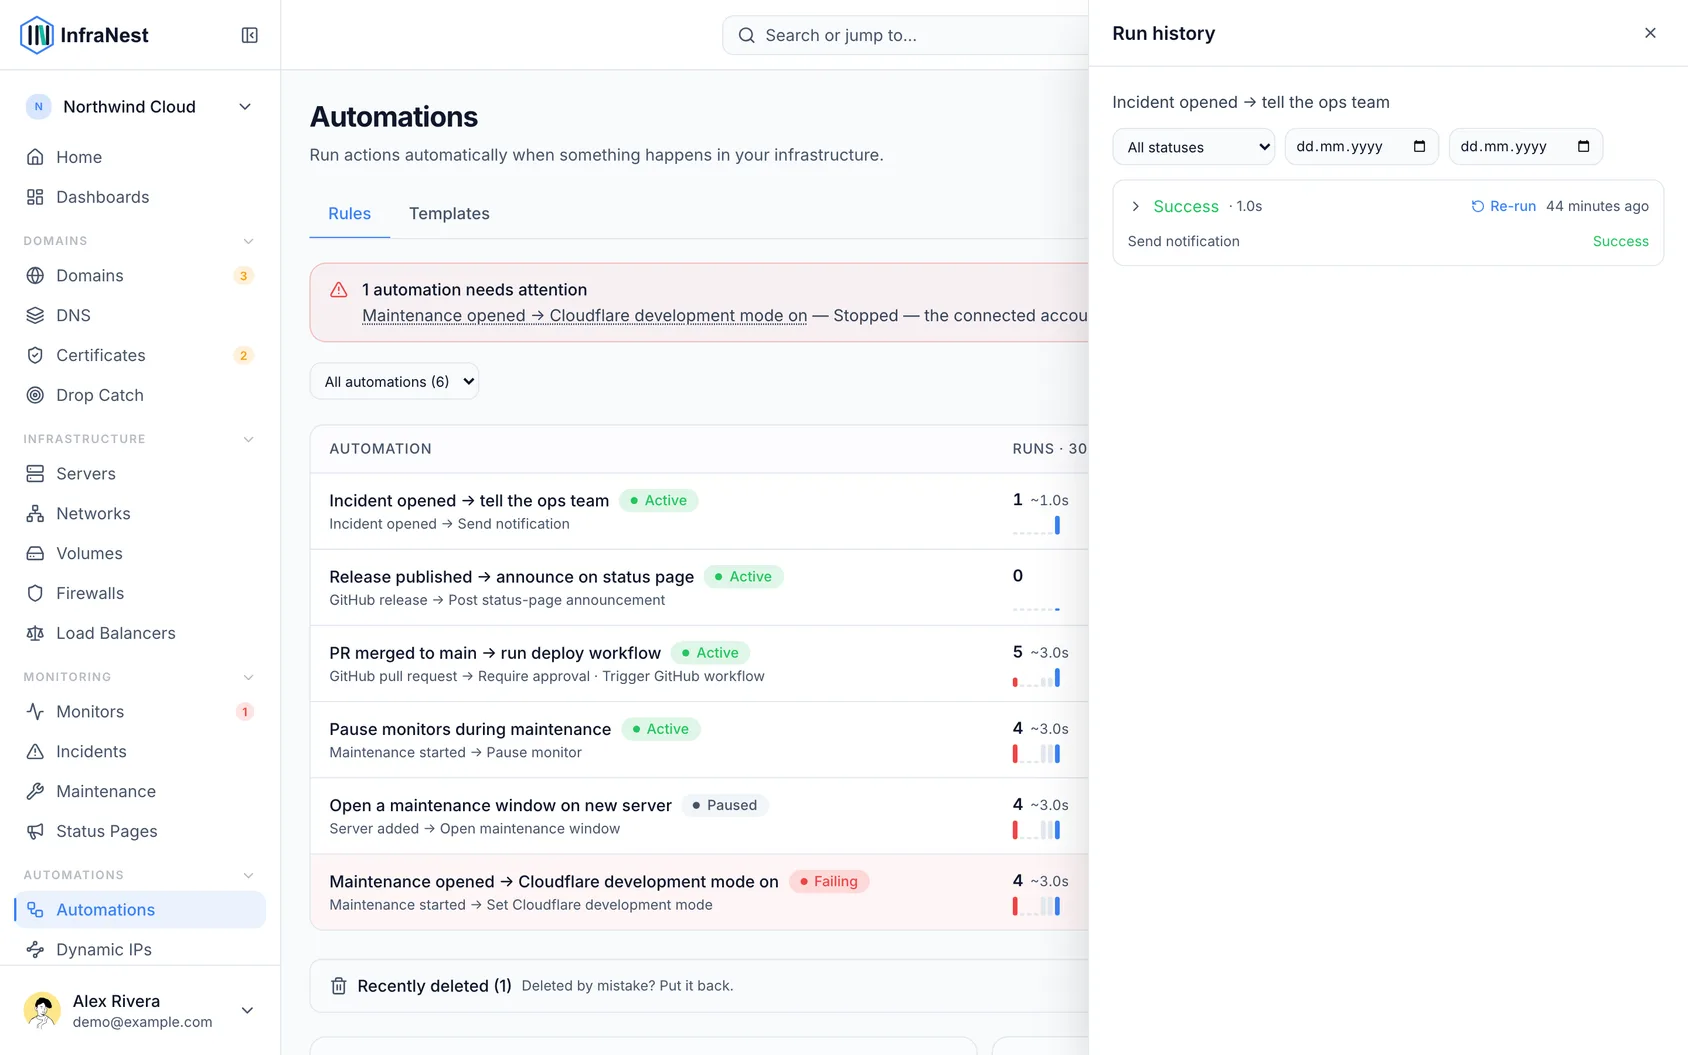Expand the Northwind Cloud workspace switcher
This screenshot has width=1688, height=1055.
coord(140,107)
